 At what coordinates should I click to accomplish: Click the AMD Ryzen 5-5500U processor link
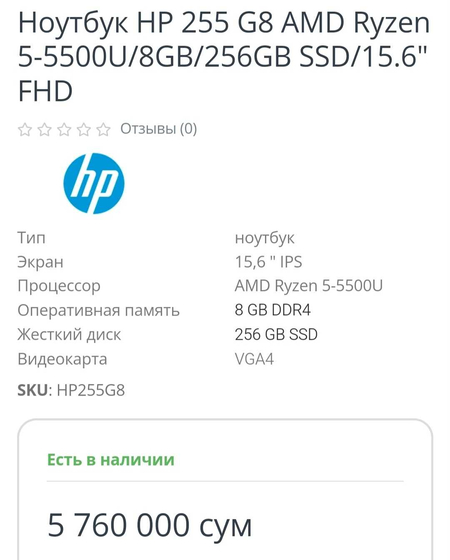[x=309, y=286]
